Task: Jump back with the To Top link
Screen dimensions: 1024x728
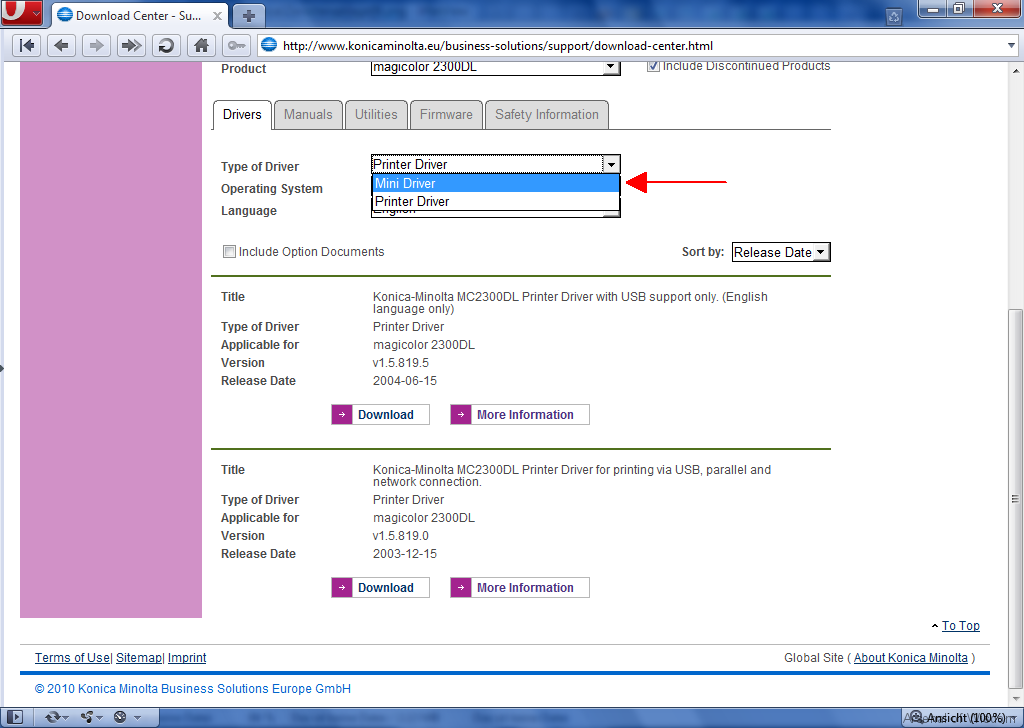Action: [x=961, y=625]
